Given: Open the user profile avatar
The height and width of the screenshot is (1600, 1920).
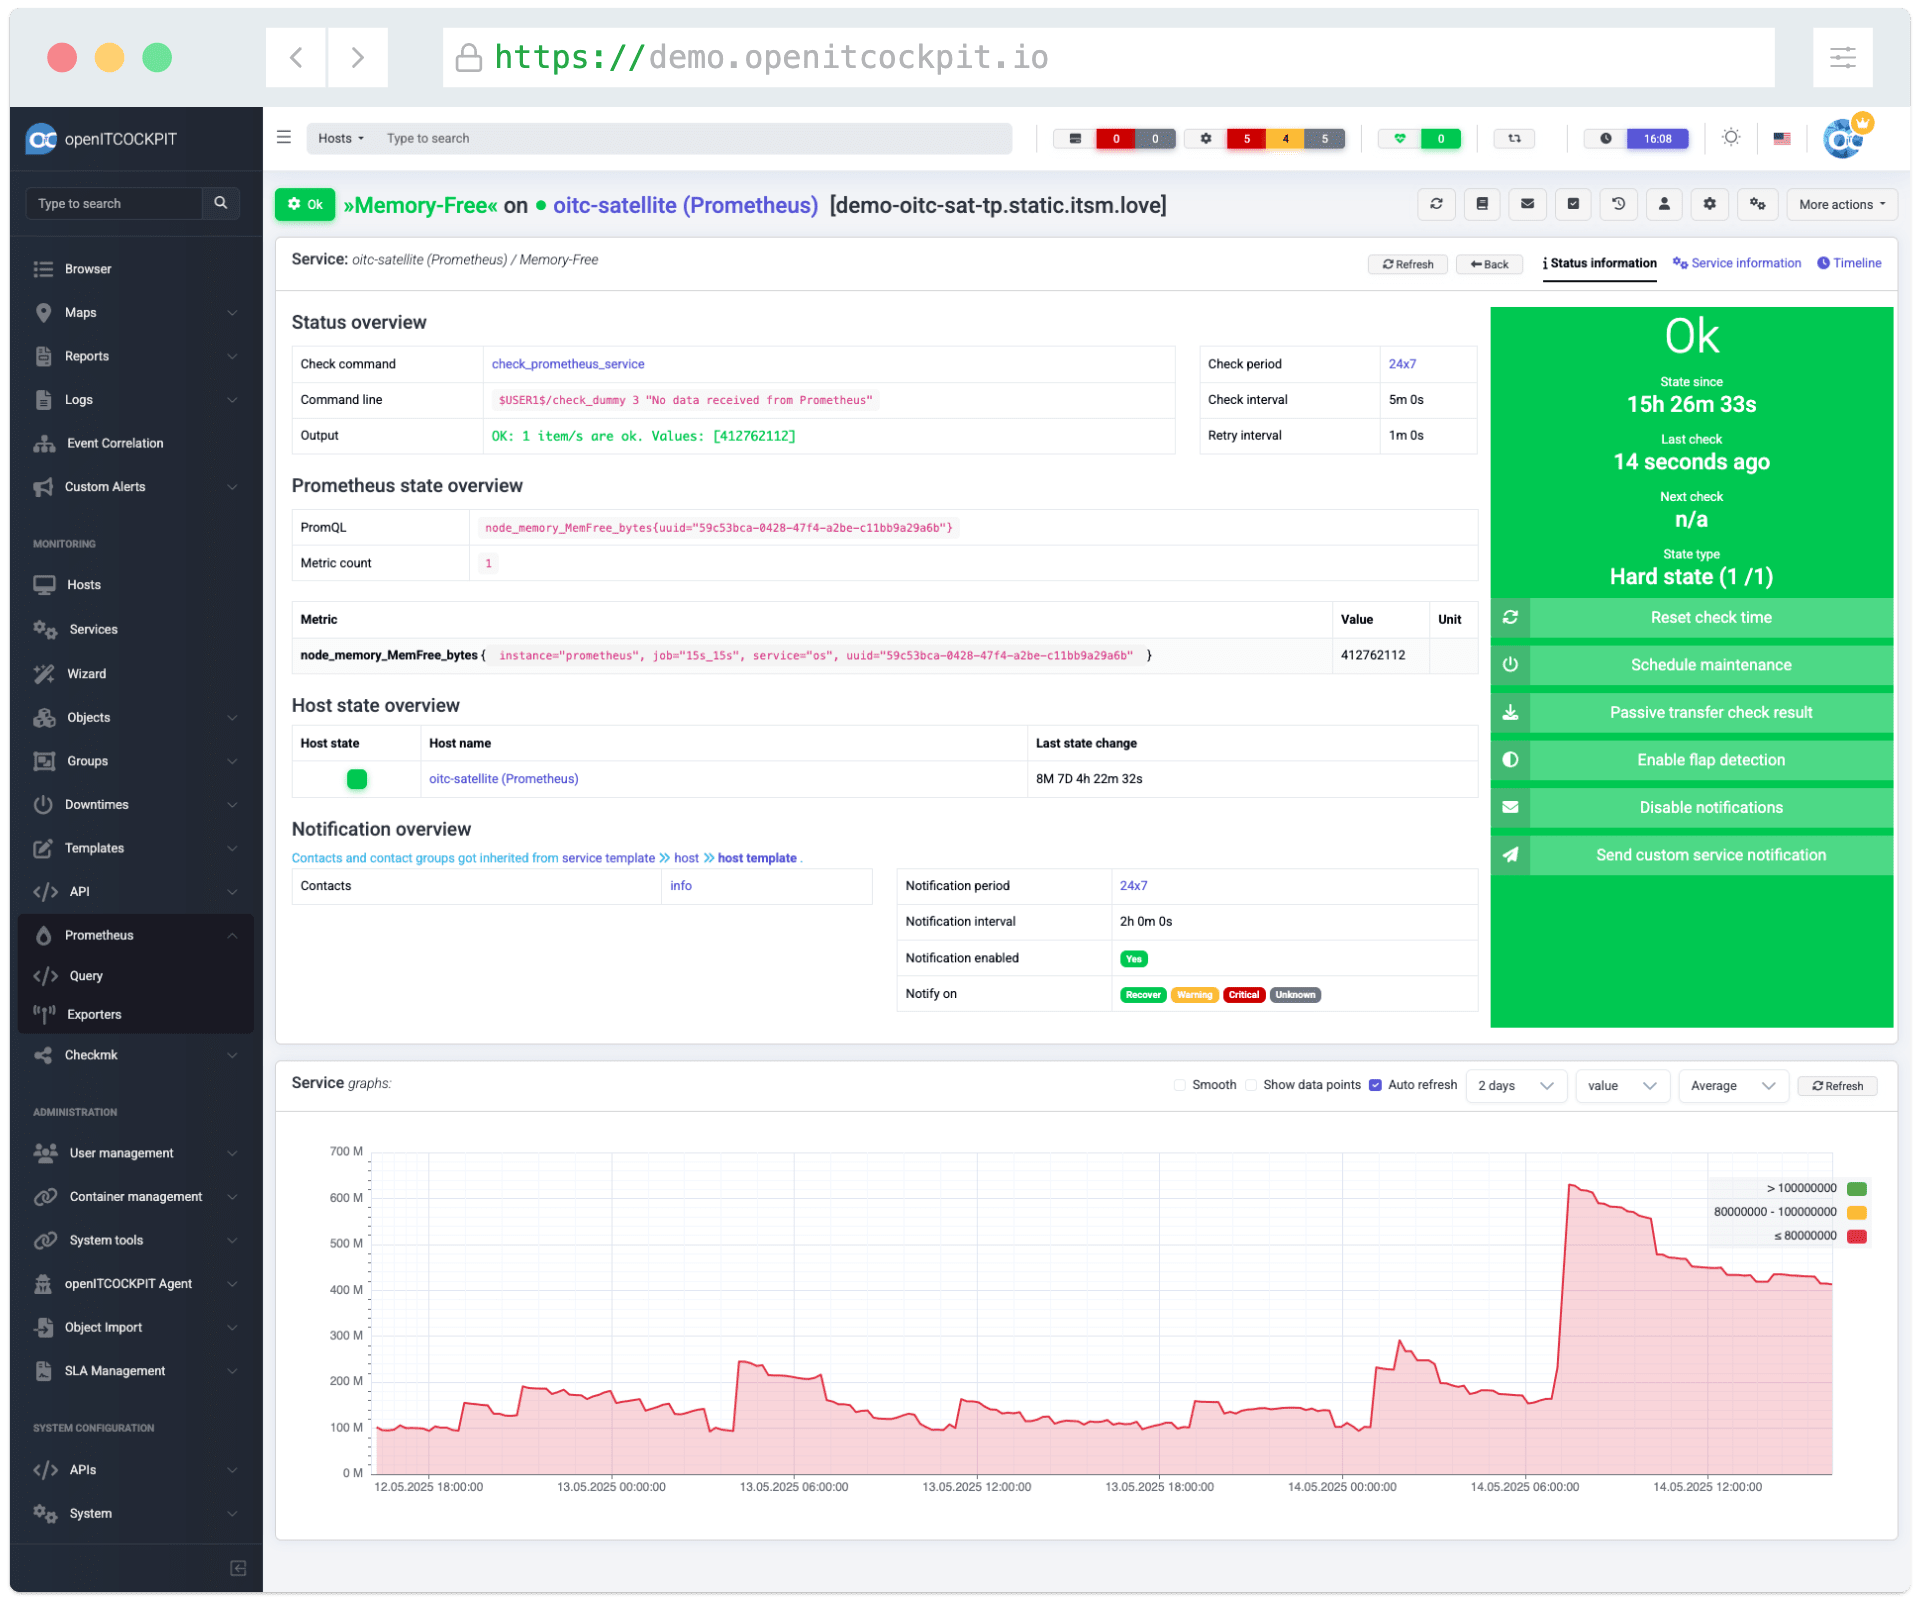Looking at the screenshot, I should click(1845, 138).
